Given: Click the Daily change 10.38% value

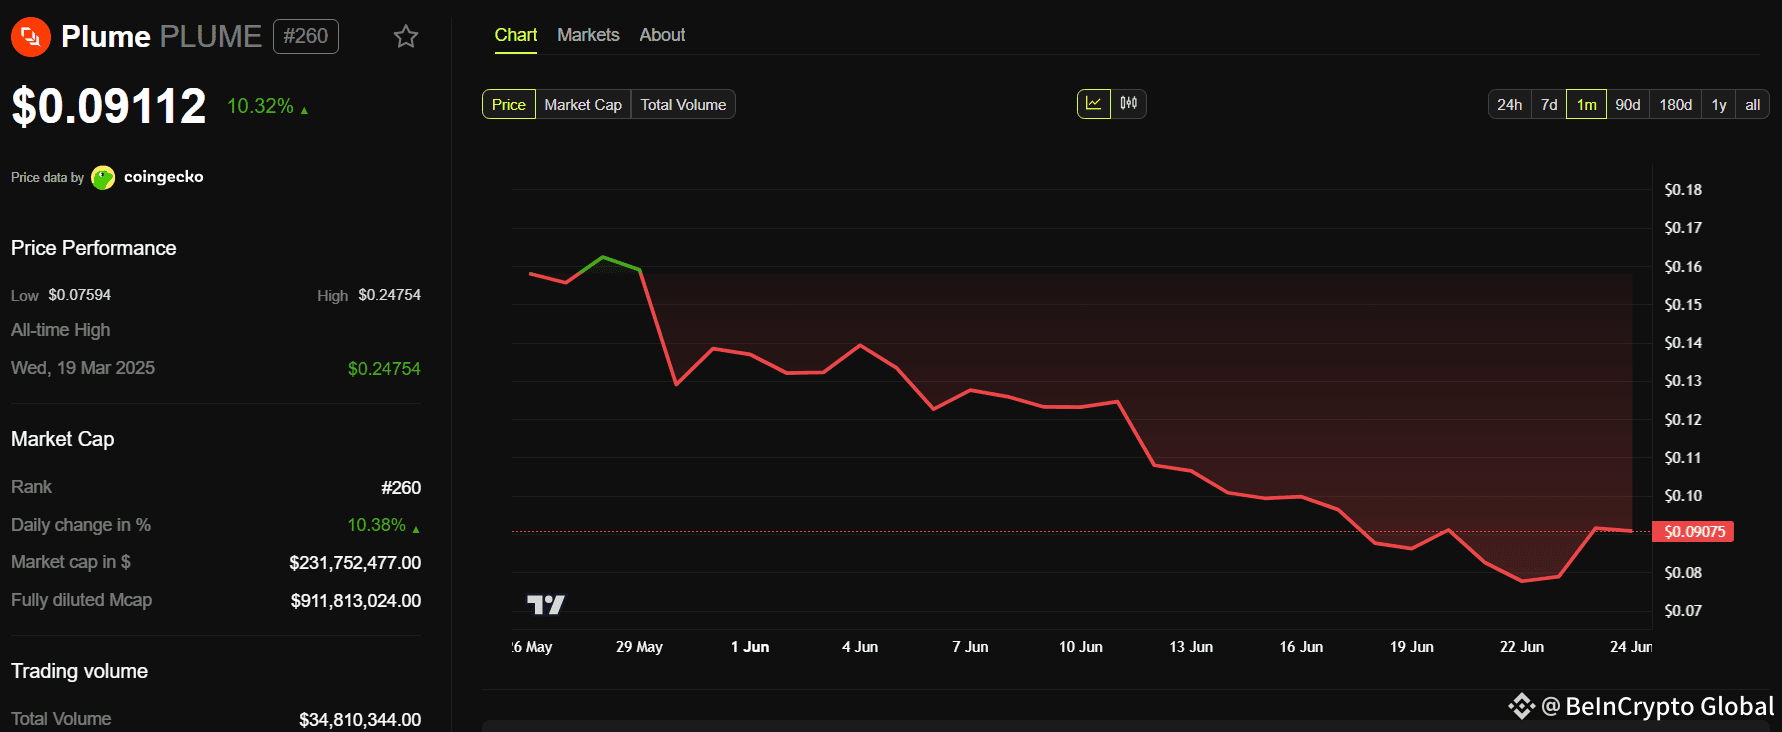Looking at the screenshot, I should click(x=376, y=525).
